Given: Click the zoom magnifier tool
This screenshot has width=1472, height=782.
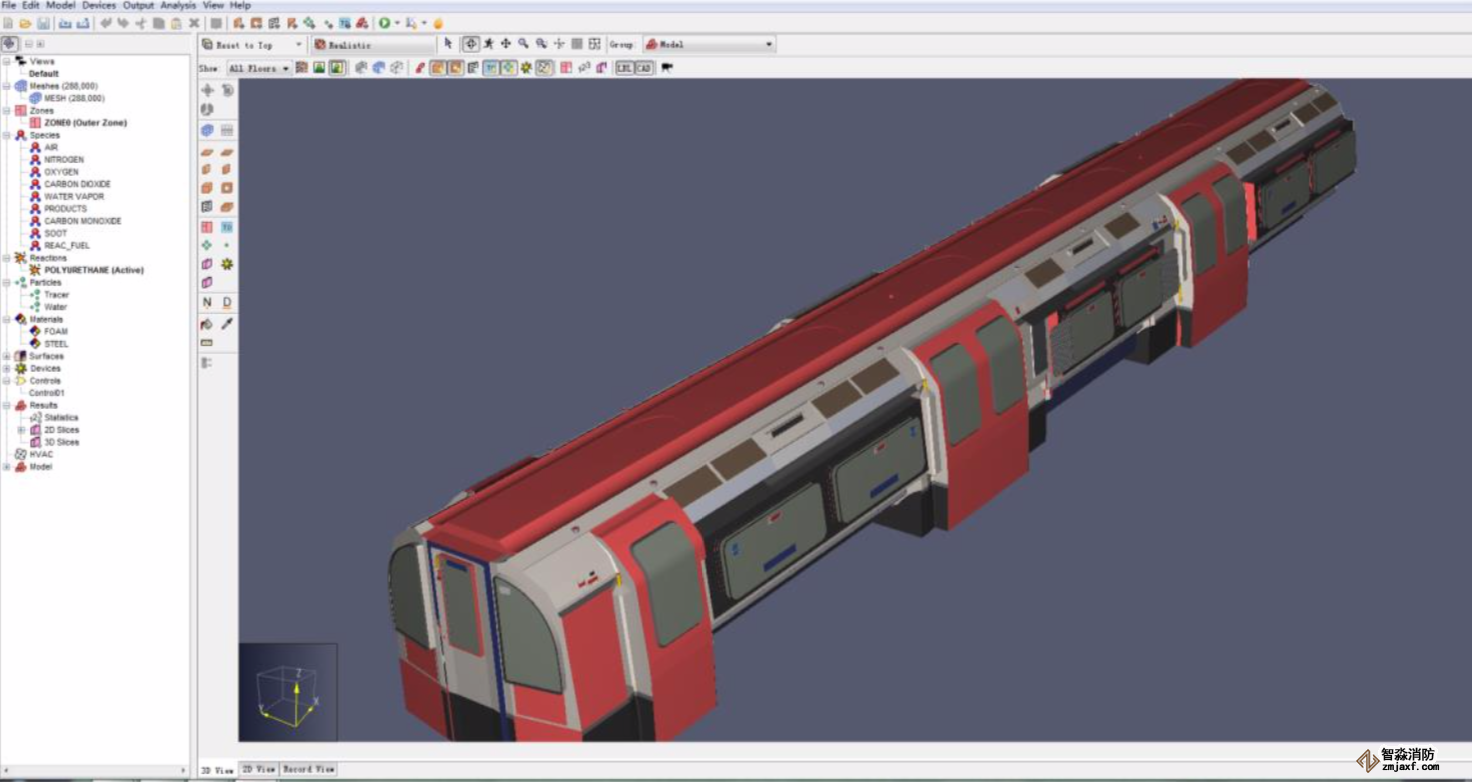Looking at the screenshot, I should click(x=523, y=44).
